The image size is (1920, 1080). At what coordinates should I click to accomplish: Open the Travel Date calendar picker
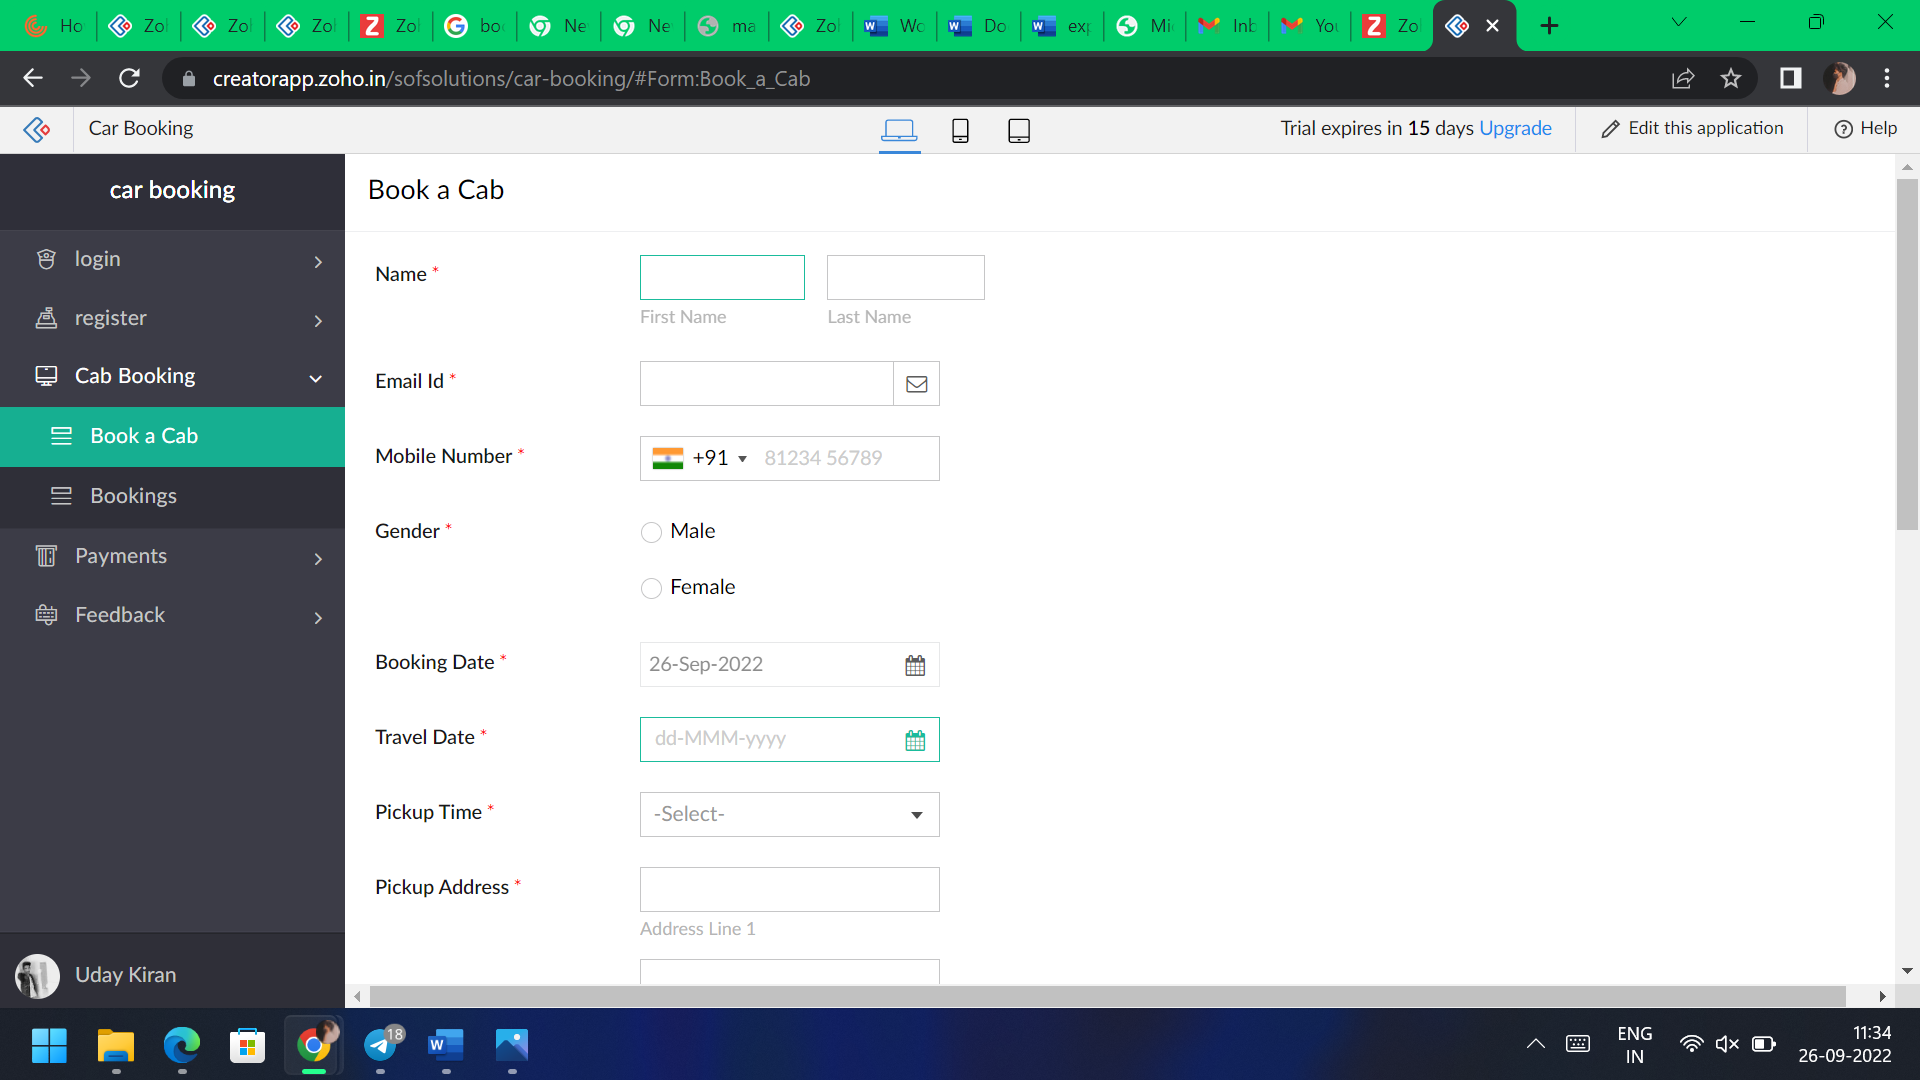pos(914,739)
